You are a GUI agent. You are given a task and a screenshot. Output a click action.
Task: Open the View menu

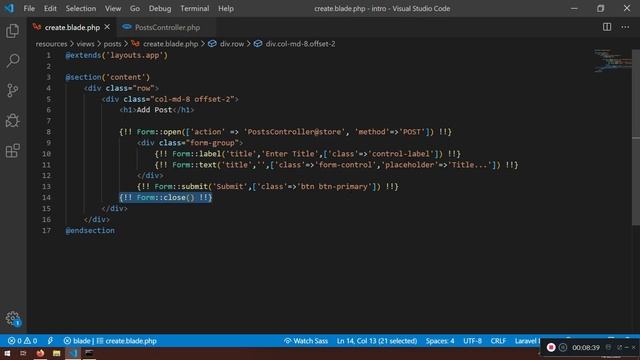pos(113,8)
